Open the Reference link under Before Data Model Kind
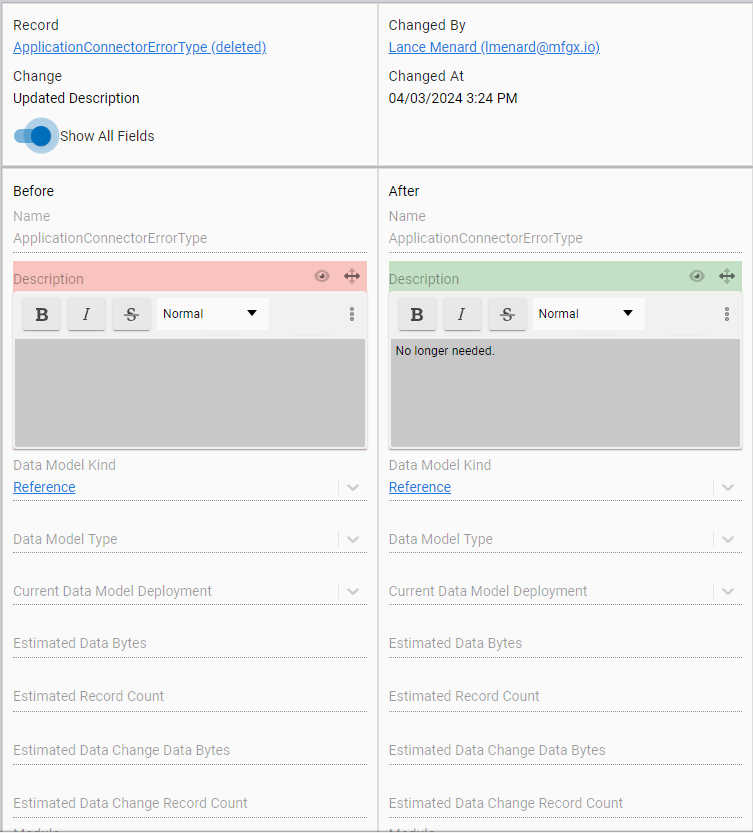Image resolution: width=753 pixels, height=833 pixels. click(44, 487)
